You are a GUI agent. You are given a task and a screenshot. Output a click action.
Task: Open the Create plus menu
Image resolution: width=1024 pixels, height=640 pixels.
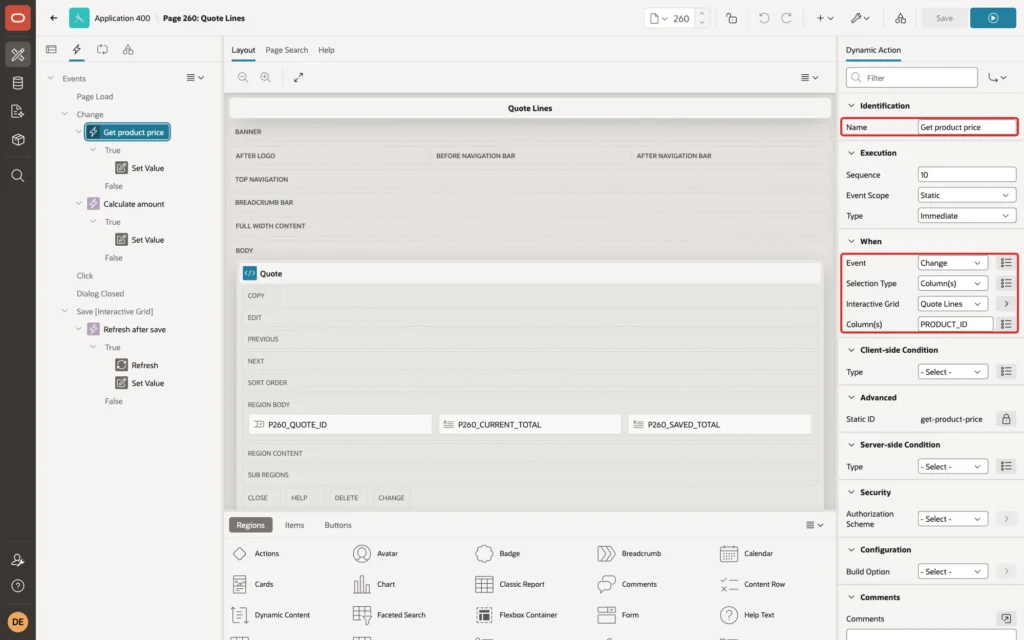(825, 18)
